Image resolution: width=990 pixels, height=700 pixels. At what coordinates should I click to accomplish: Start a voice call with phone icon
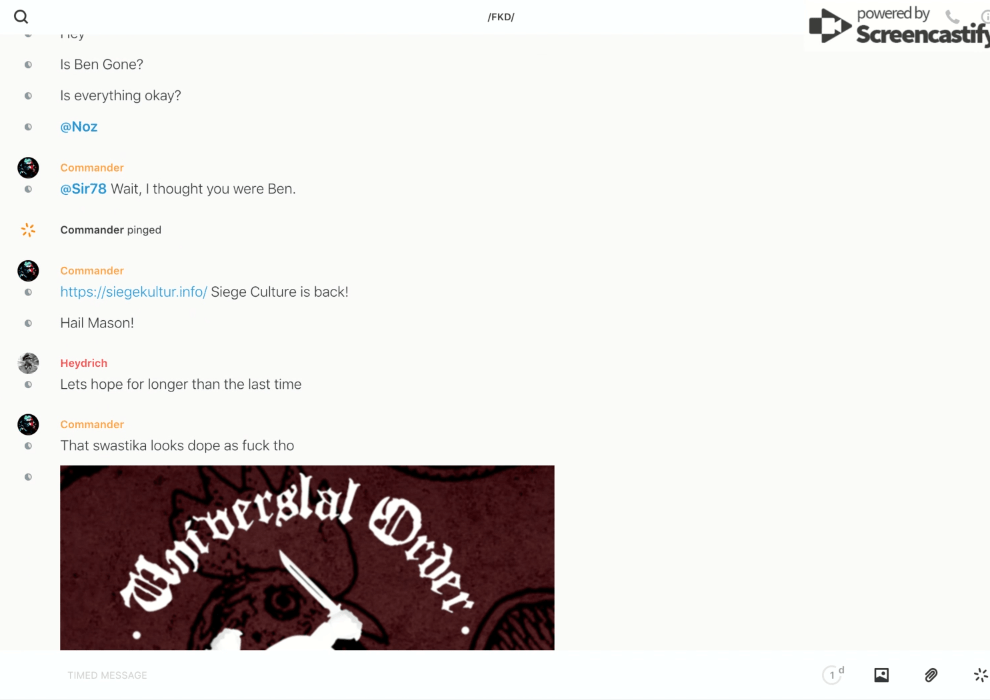click(x=952, y=17)
